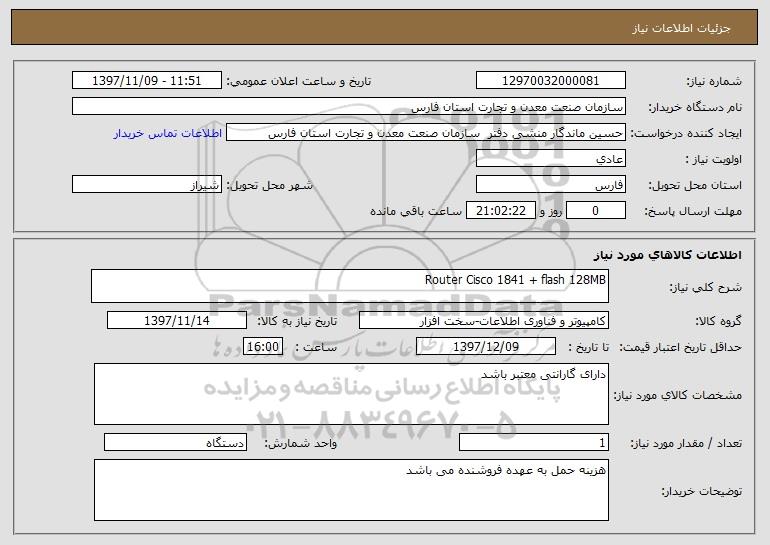Click the تاریخ نیاز به کالا label
The height and width of the screenshot is (545, 770).
(x=297, y=322)
